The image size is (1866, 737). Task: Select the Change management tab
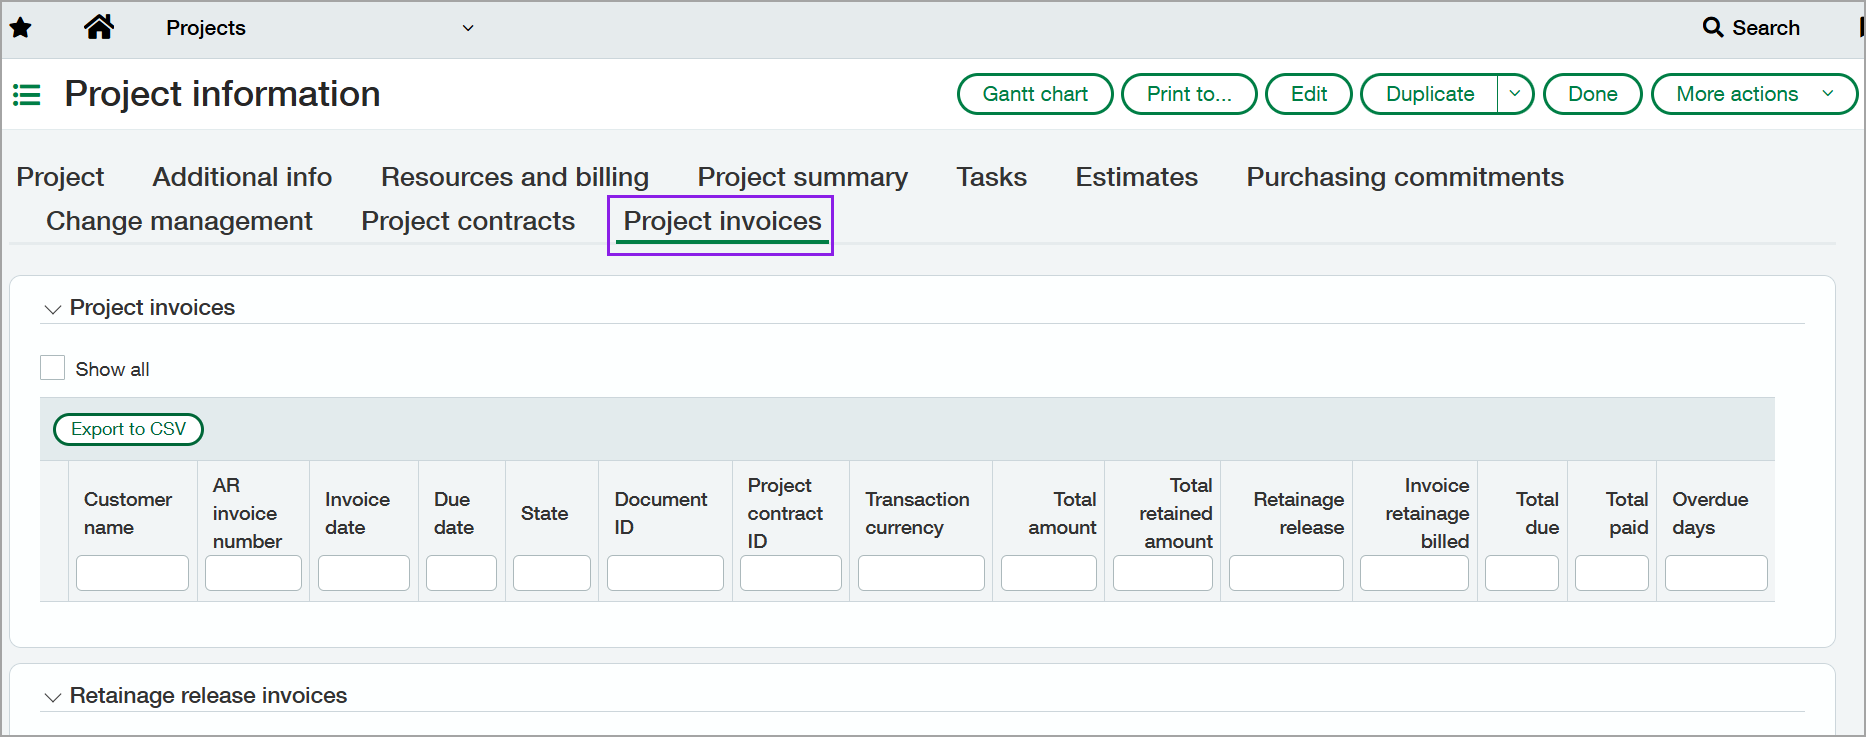tap(179, 221)
